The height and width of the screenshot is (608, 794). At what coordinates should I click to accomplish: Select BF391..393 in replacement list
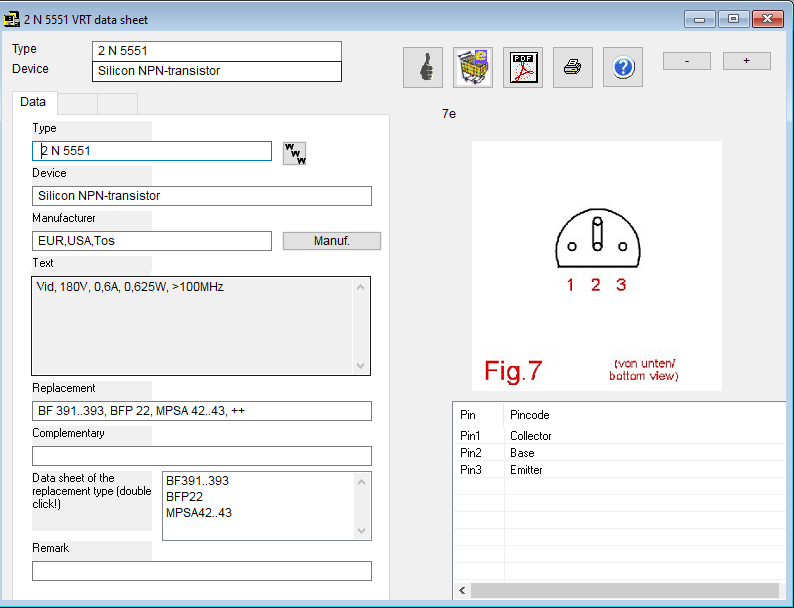(197, 481)
